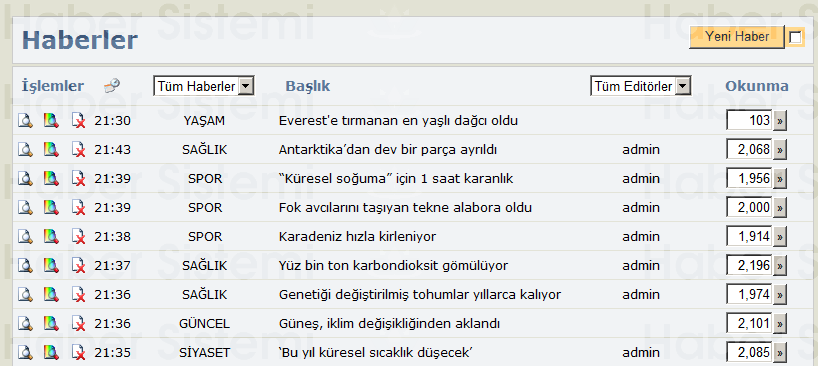Click the GÜNCEL category cell

[x=204, y=324]
